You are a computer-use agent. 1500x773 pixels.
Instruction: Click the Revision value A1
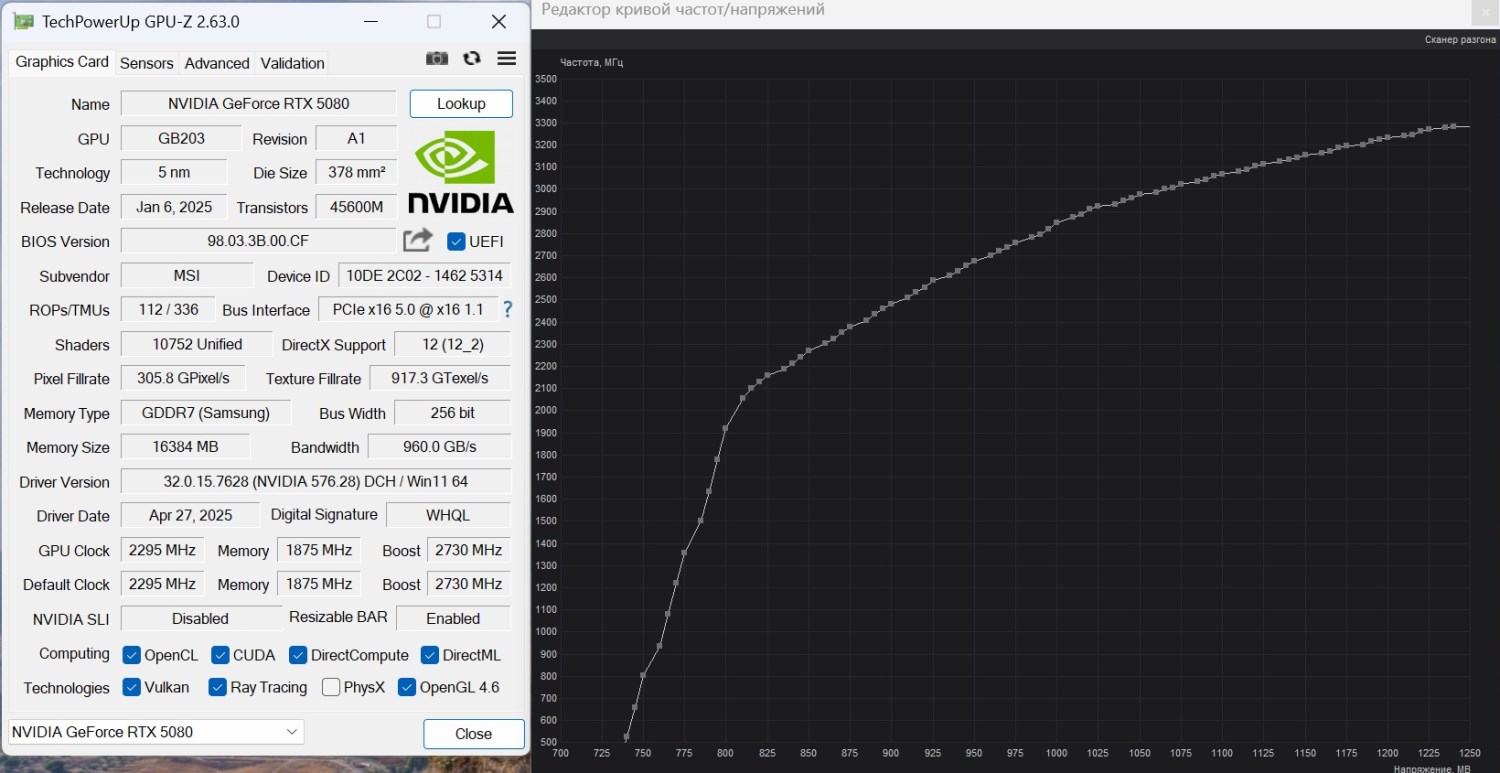[x=356, y=138]
